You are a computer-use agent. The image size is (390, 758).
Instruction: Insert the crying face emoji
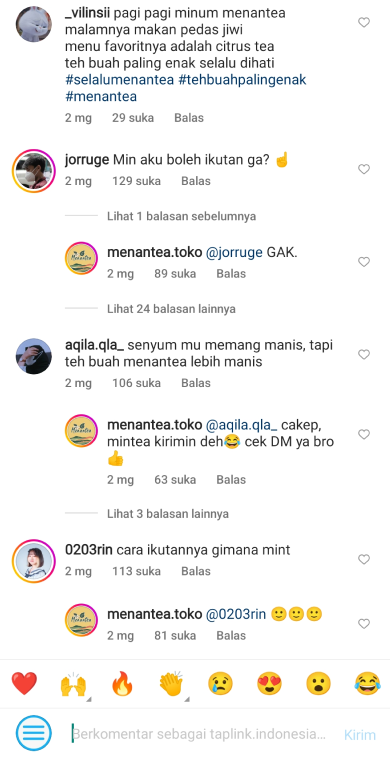(220, 684)
